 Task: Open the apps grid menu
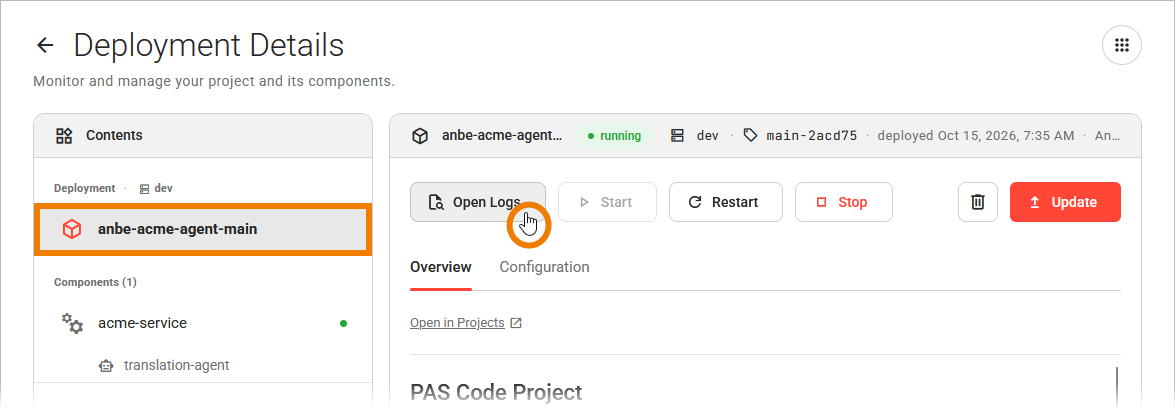tap(1122, 46)
